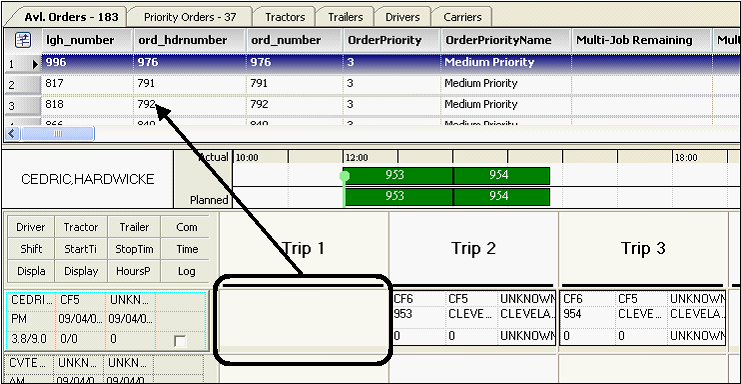Click the ord_number column header

tap(295, 40)
